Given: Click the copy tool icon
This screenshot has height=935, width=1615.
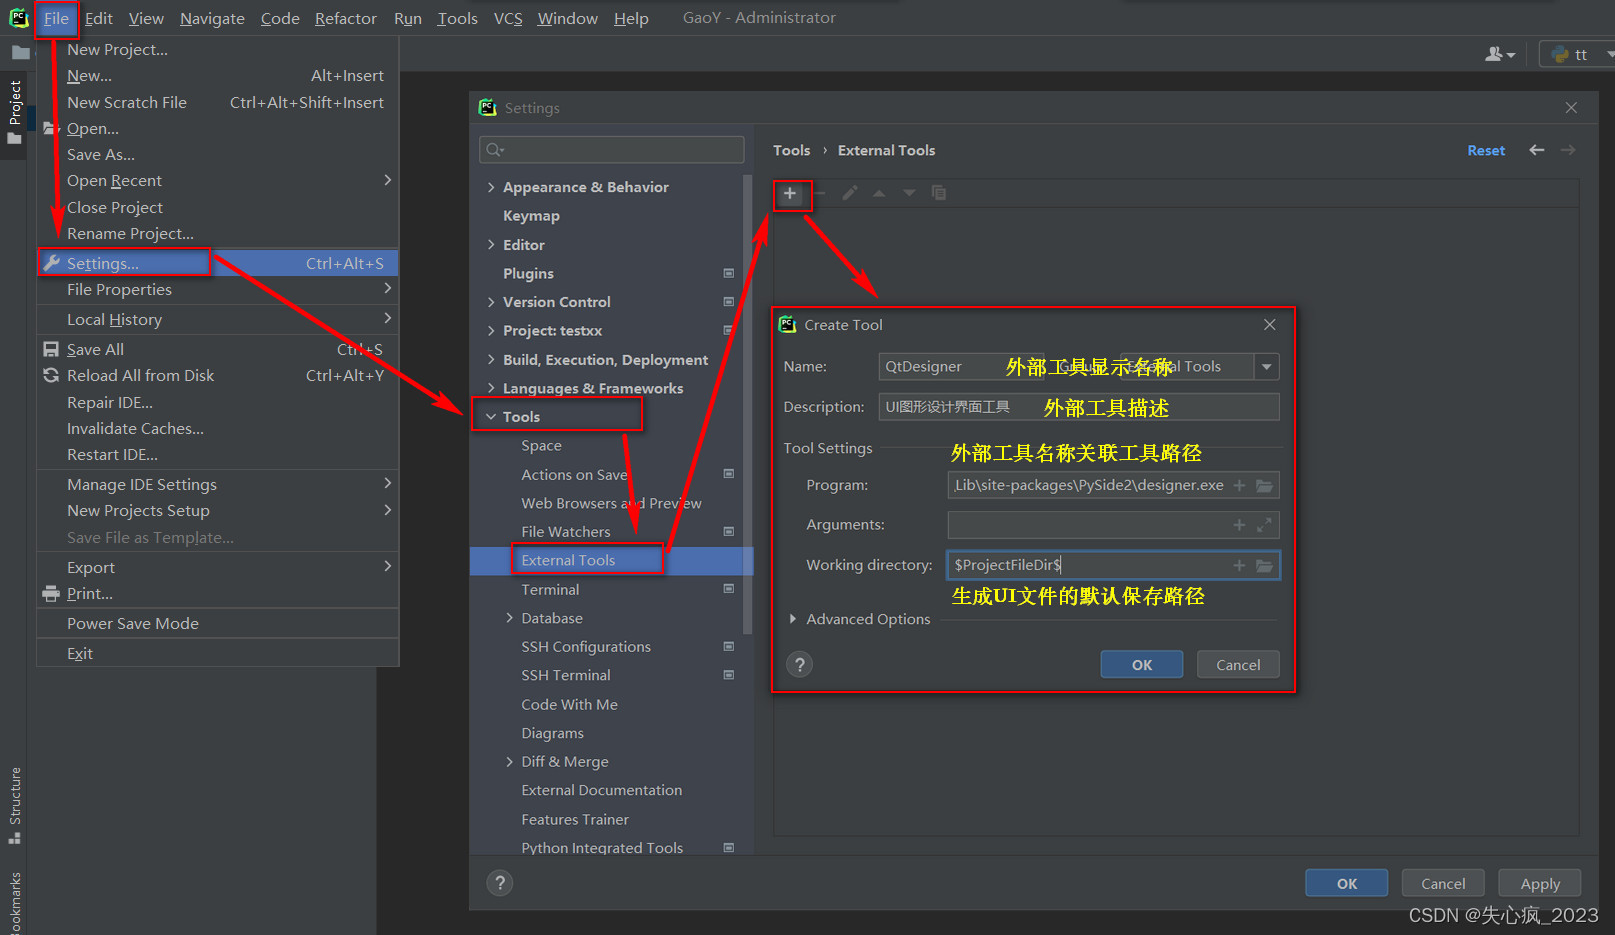Looking at the screenshot, I should point(938,193).
